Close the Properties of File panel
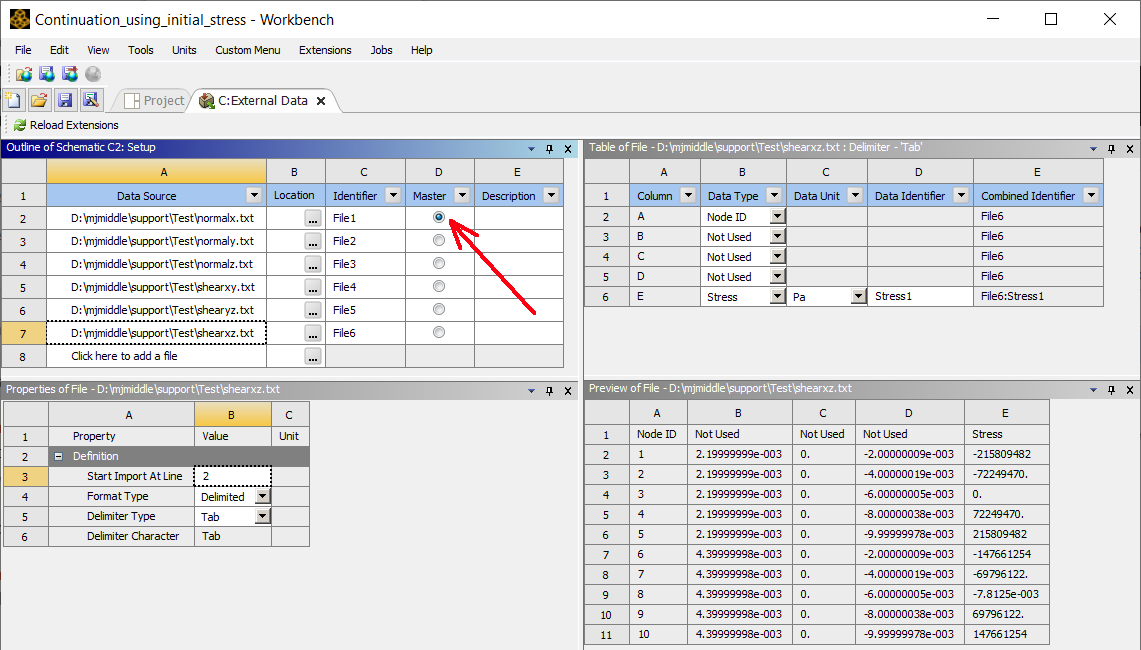This screenshot has height=650, width=1141. pyautogui.click(x=568, y=391)
